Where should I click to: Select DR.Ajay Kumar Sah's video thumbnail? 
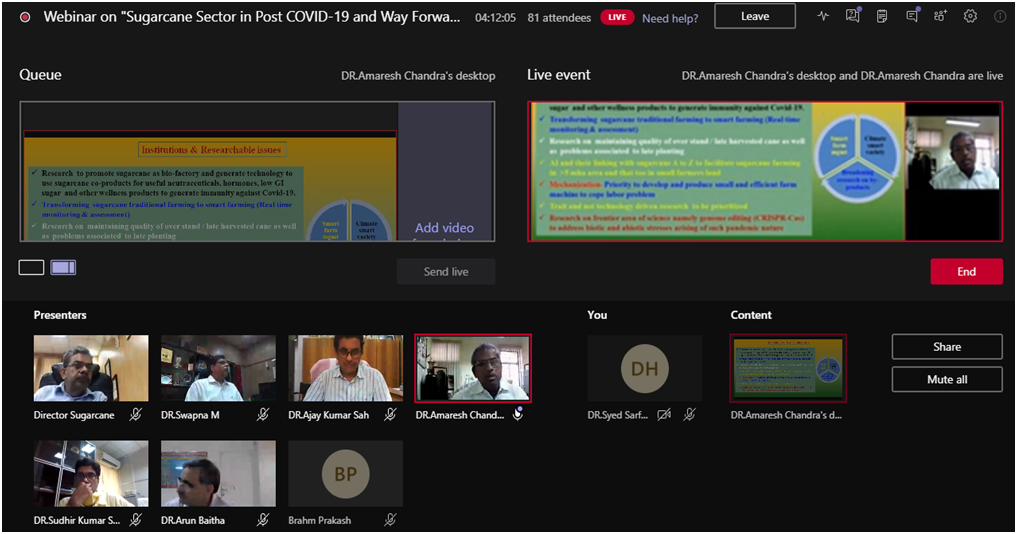(345, 368)
